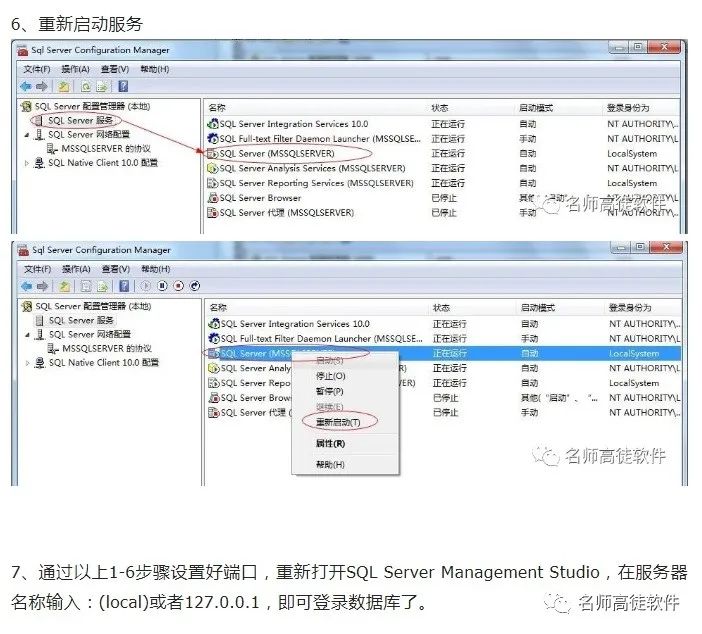
Task: Click Pause service icon in bottom toolbar
Action: coord(162,286)
